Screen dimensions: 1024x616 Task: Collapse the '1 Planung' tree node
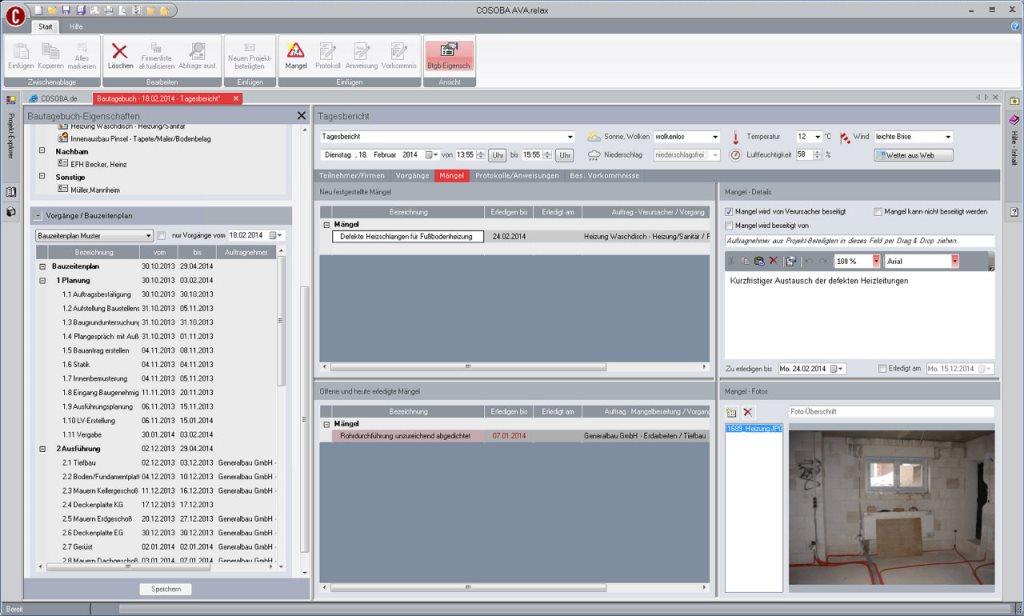pos(42,281)
